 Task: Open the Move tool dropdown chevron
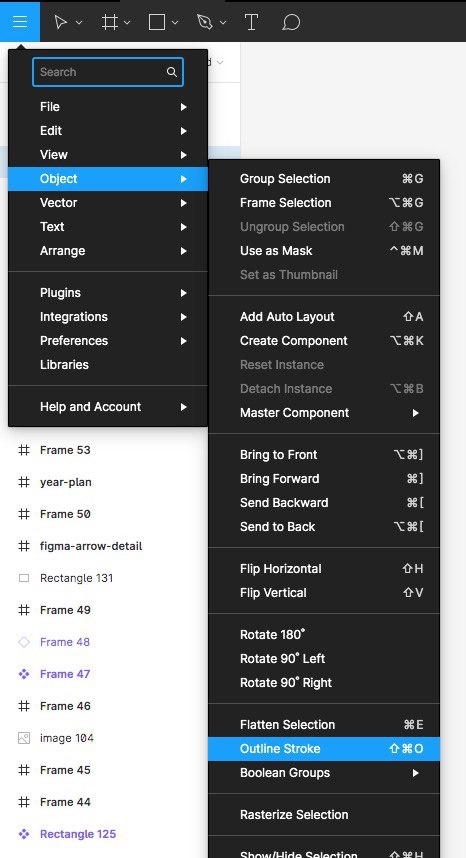point(79,22)
